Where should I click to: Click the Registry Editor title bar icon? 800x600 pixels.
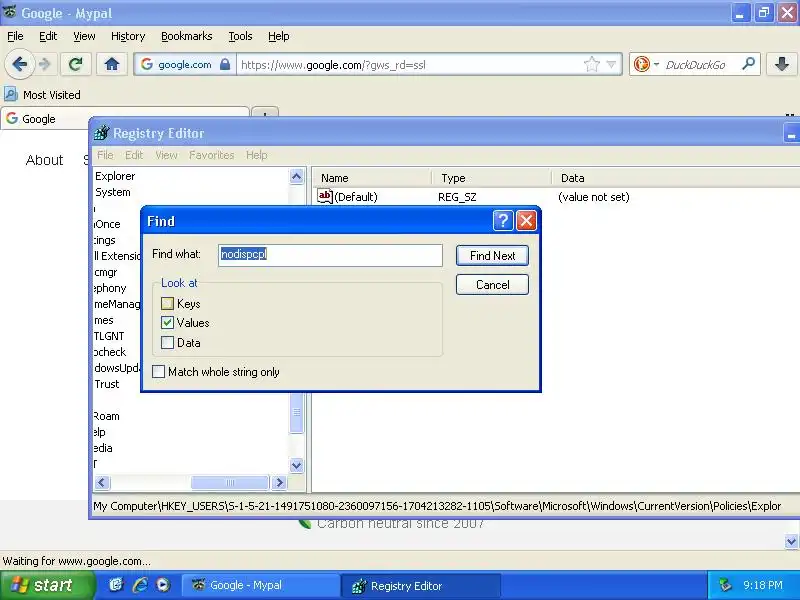102,133
